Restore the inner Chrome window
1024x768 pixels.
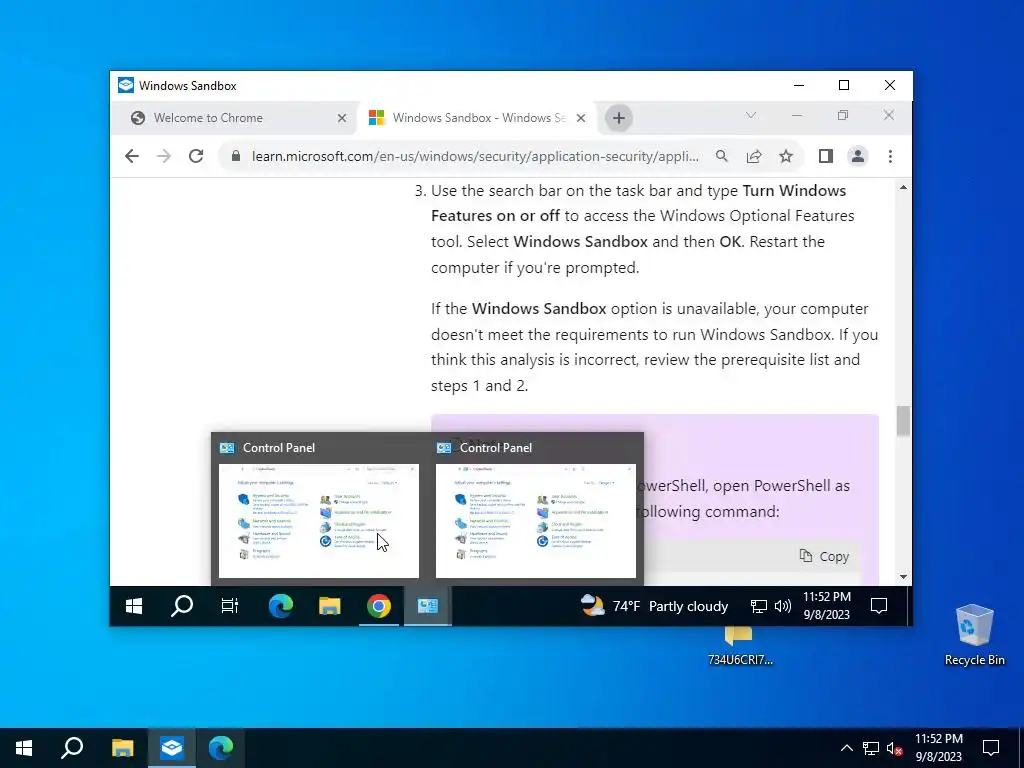842,116
